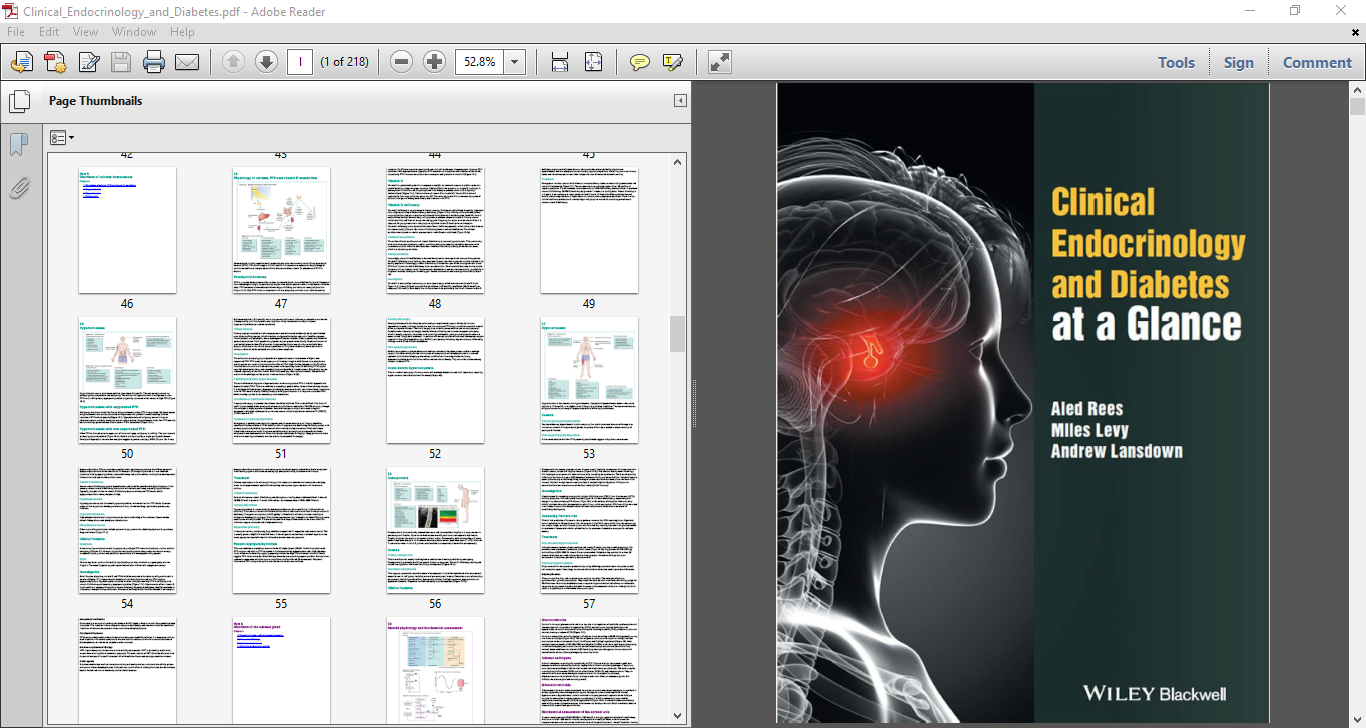
Task: Select page 55 thumbnail
Action: (281, 530)
